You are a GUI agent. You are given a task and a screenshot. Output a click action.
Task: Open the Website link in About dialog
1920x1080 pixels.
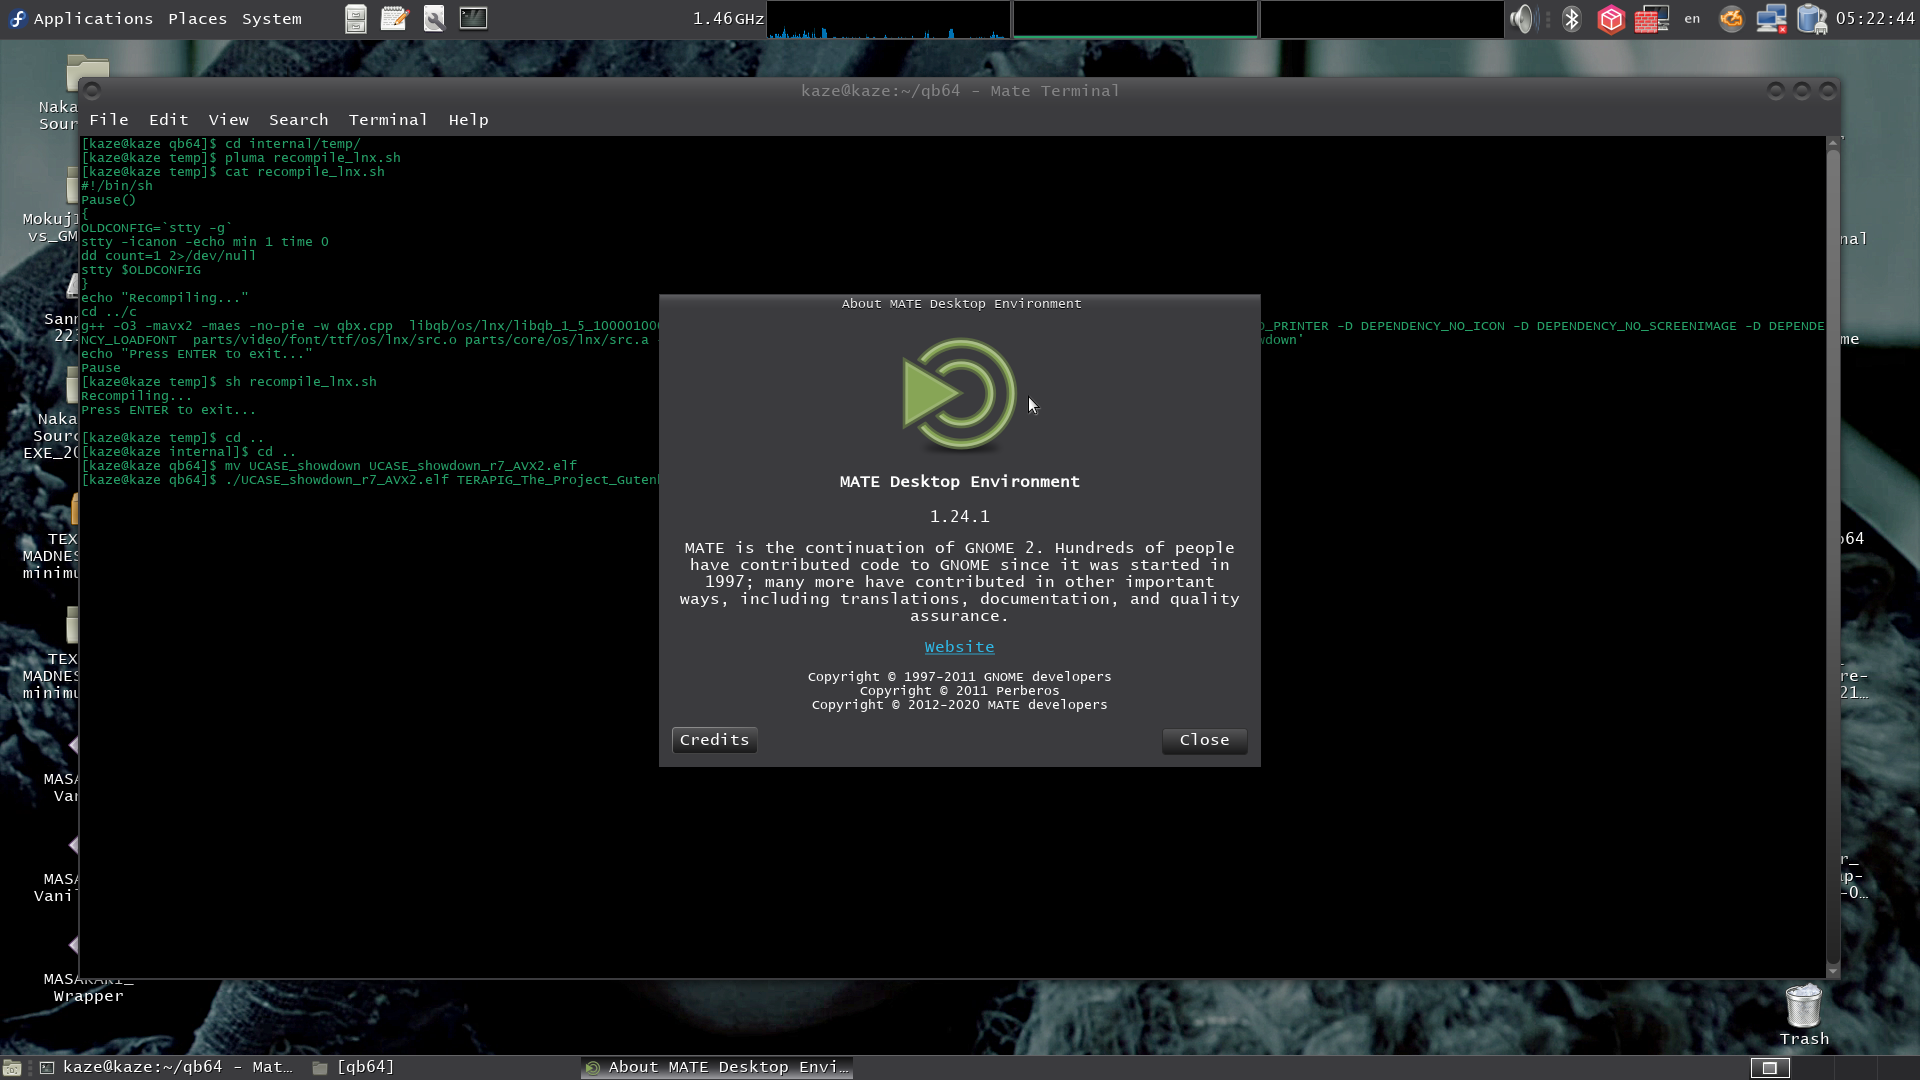pos(959,647)
